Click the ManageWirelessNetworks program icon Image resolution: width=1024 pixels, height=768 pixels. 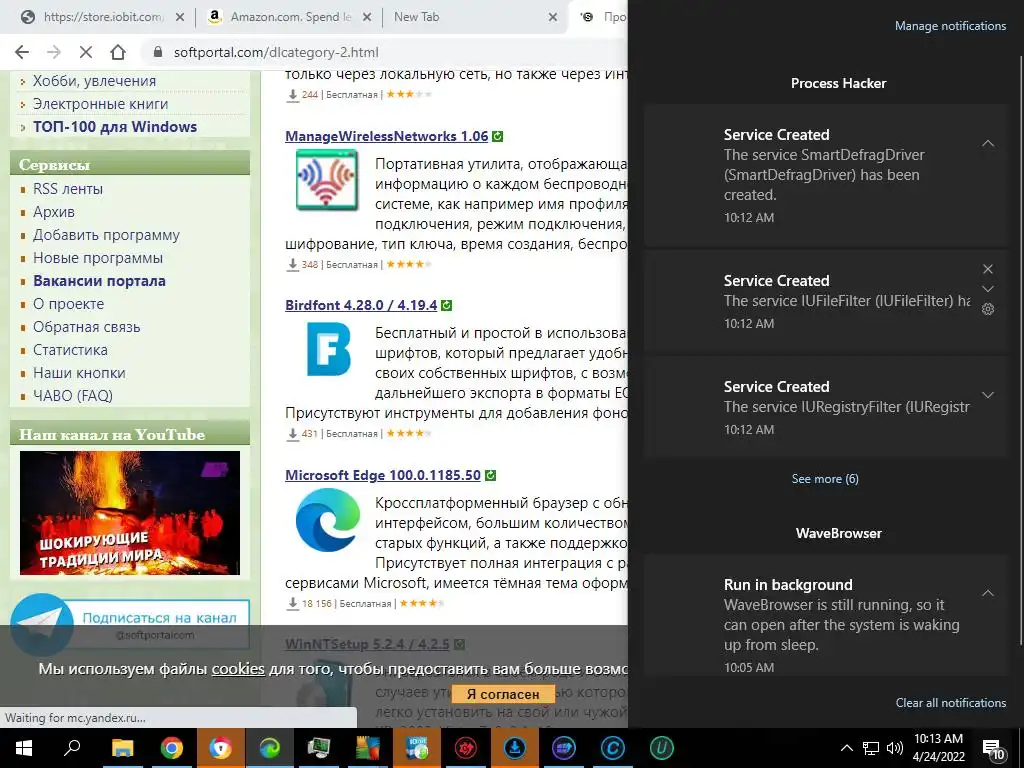(x=327, y=180)
